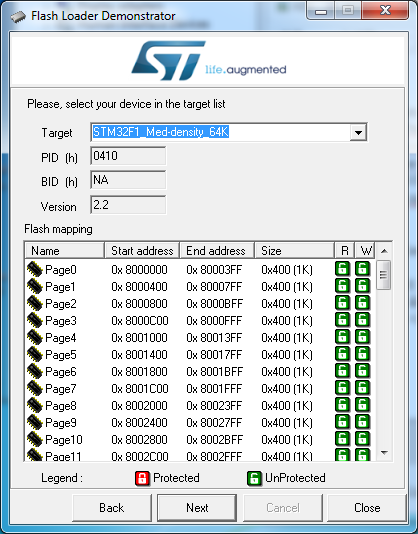
Task: Click the green UnProtected legend lock icon
Action: pos(254,478)
